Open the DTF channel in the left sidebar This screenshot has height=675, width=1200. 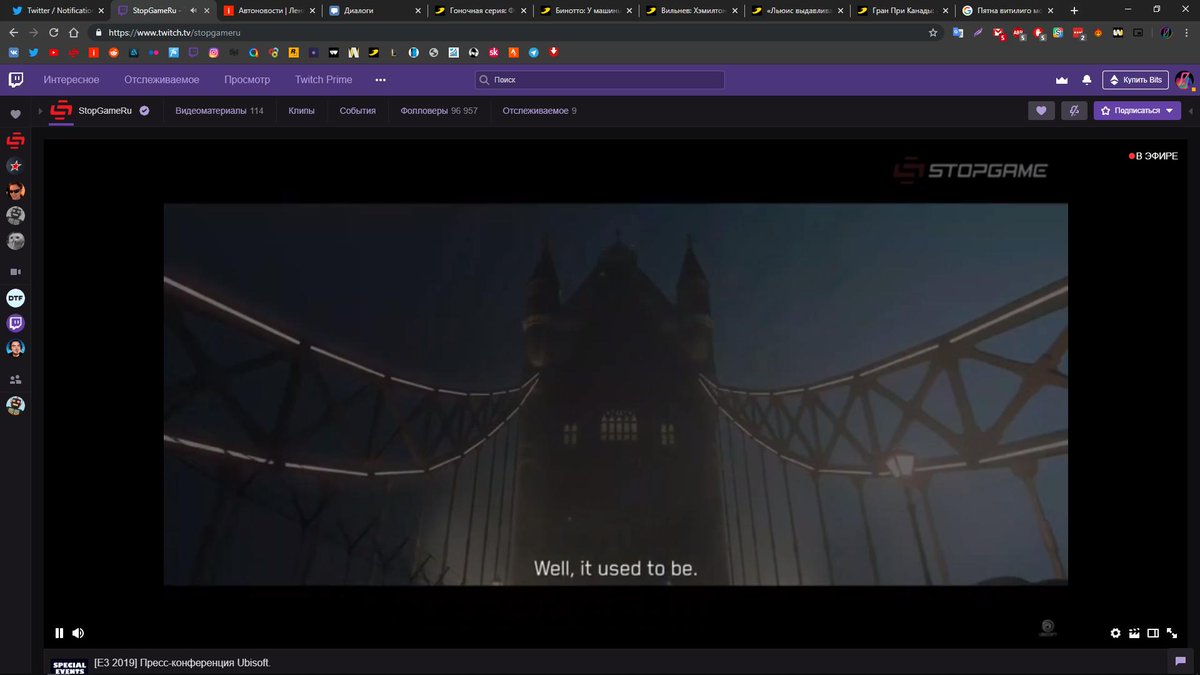click(15, 297)
